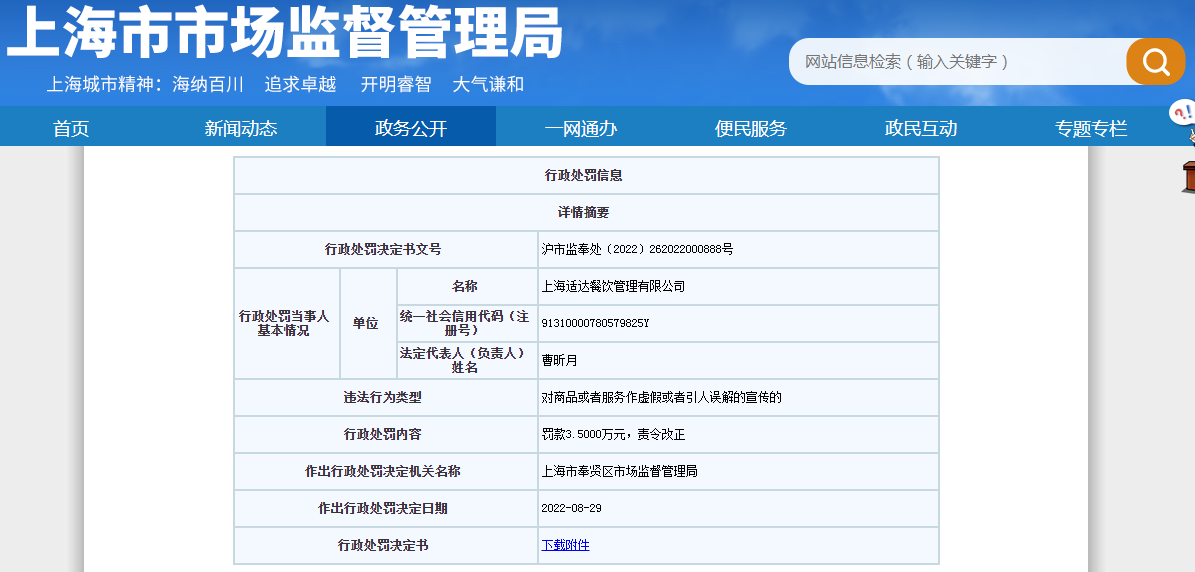The width and height of the screenshot is (1195, 572).
Task: Select penalty text 罚款3.5000万元，责令改正
Action: pos(614,434)
